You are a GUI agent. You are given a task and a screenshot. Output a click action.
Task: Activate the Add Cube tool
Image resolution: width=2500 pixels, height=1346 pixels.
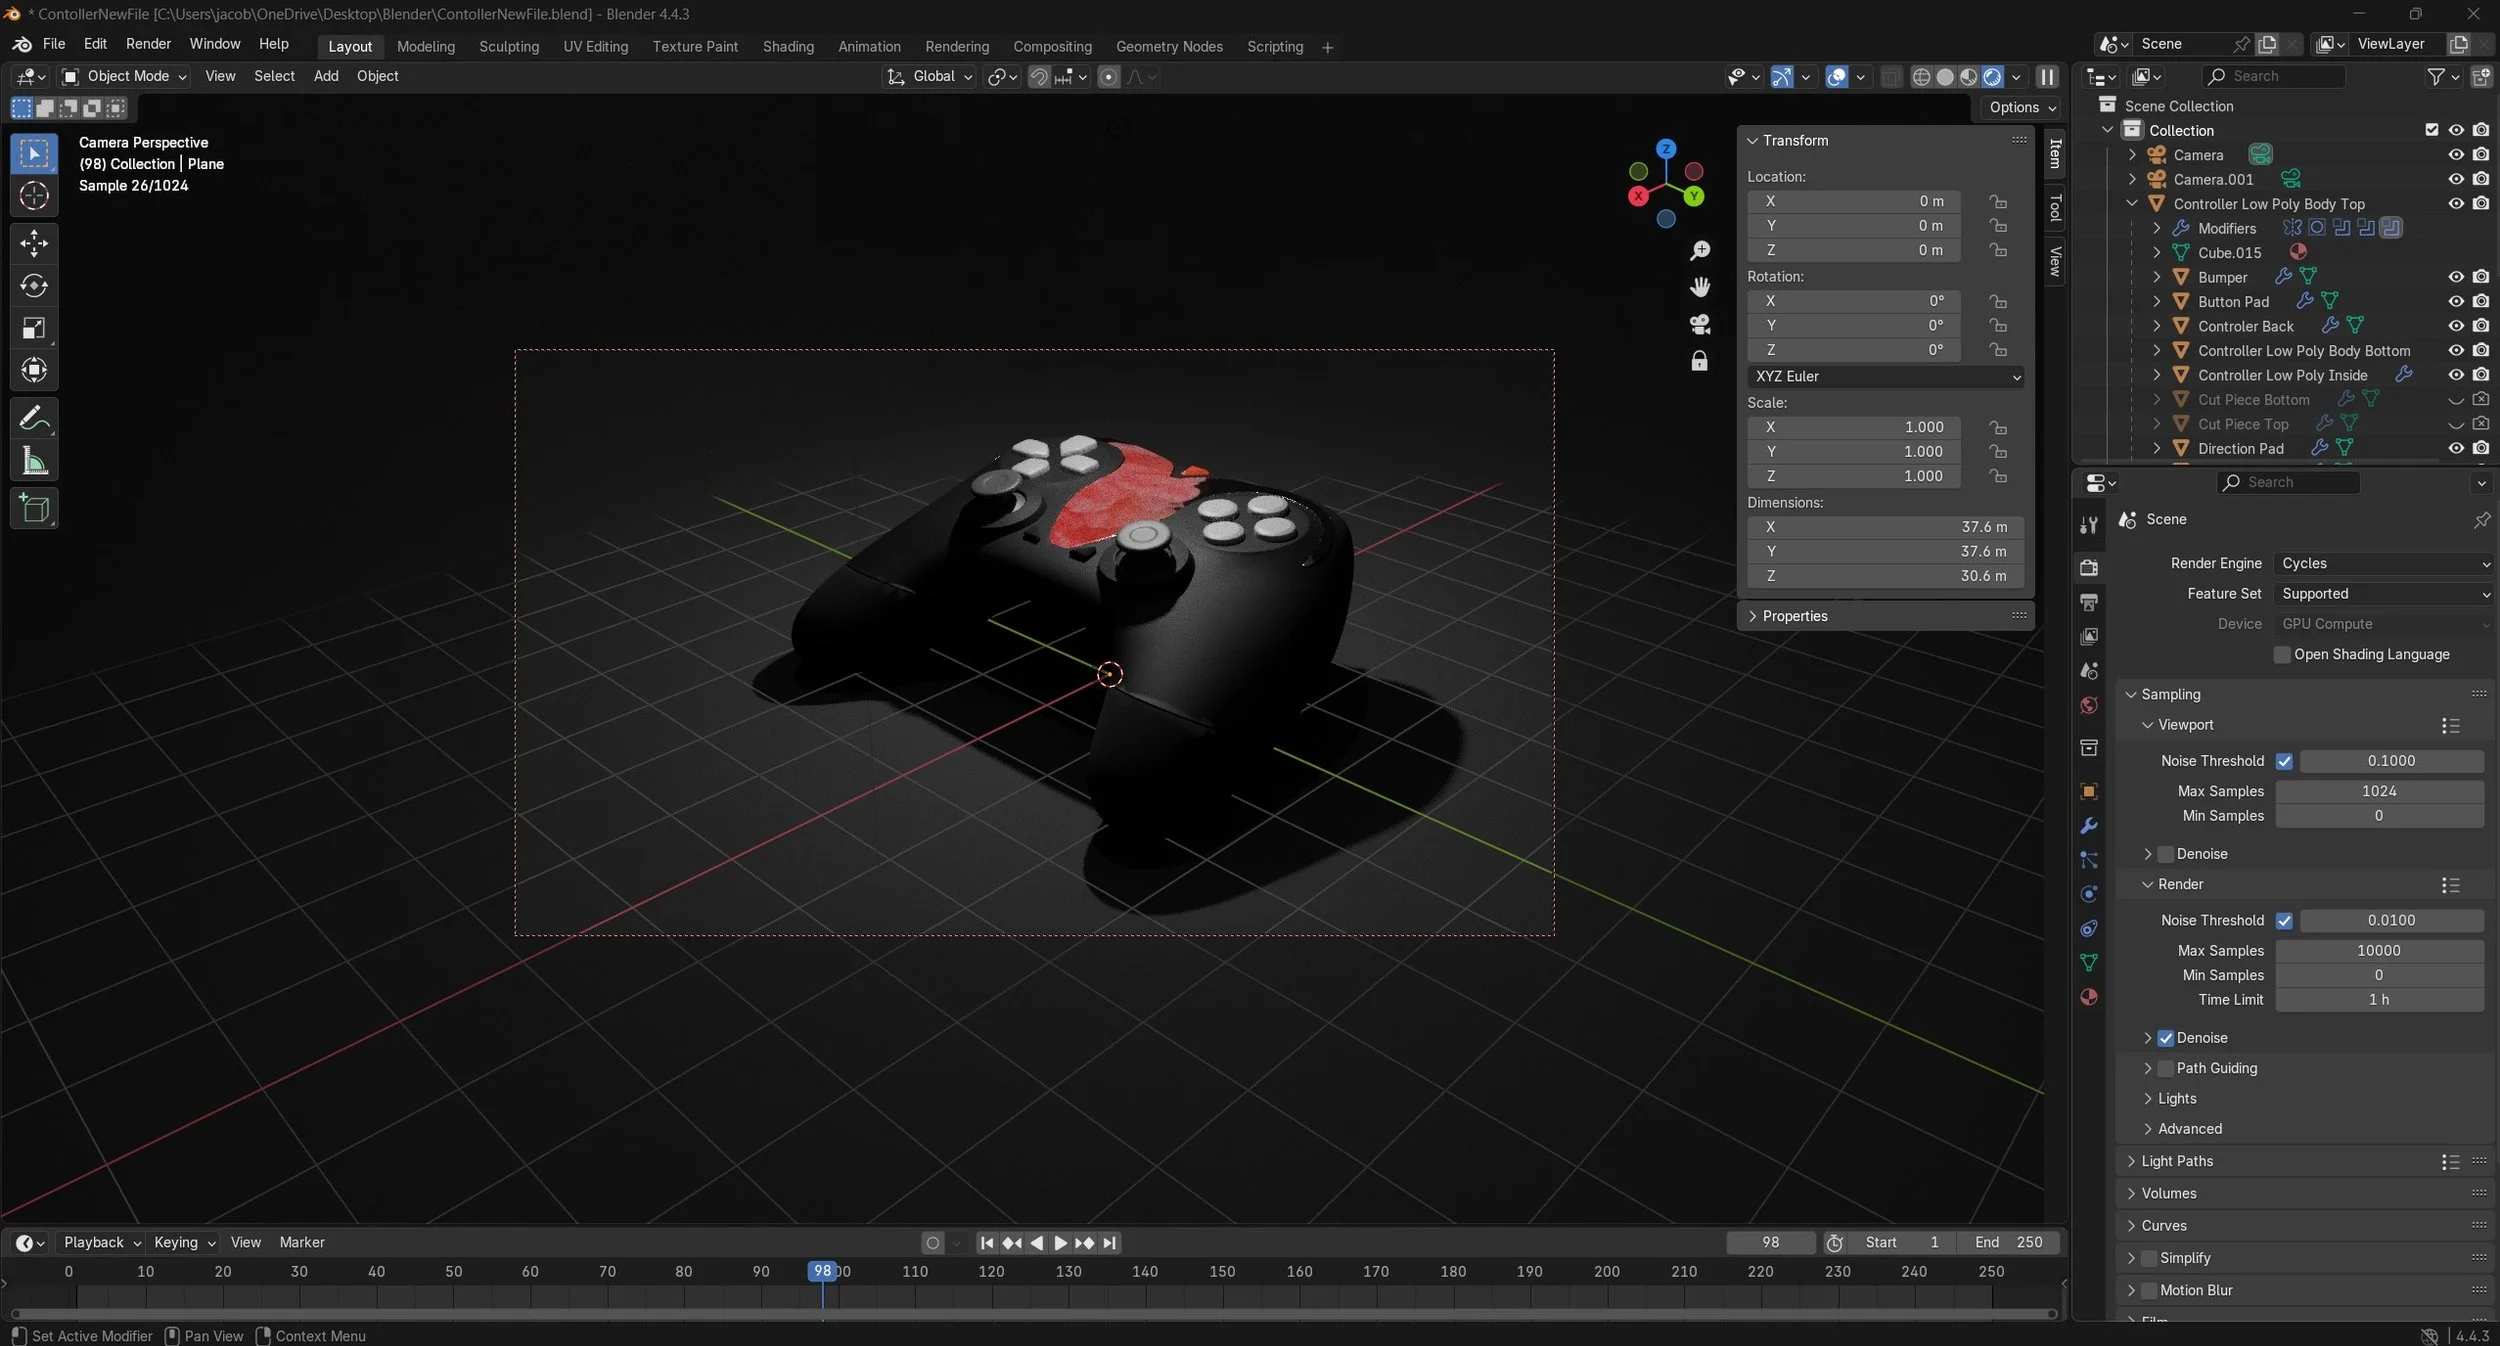34,509
